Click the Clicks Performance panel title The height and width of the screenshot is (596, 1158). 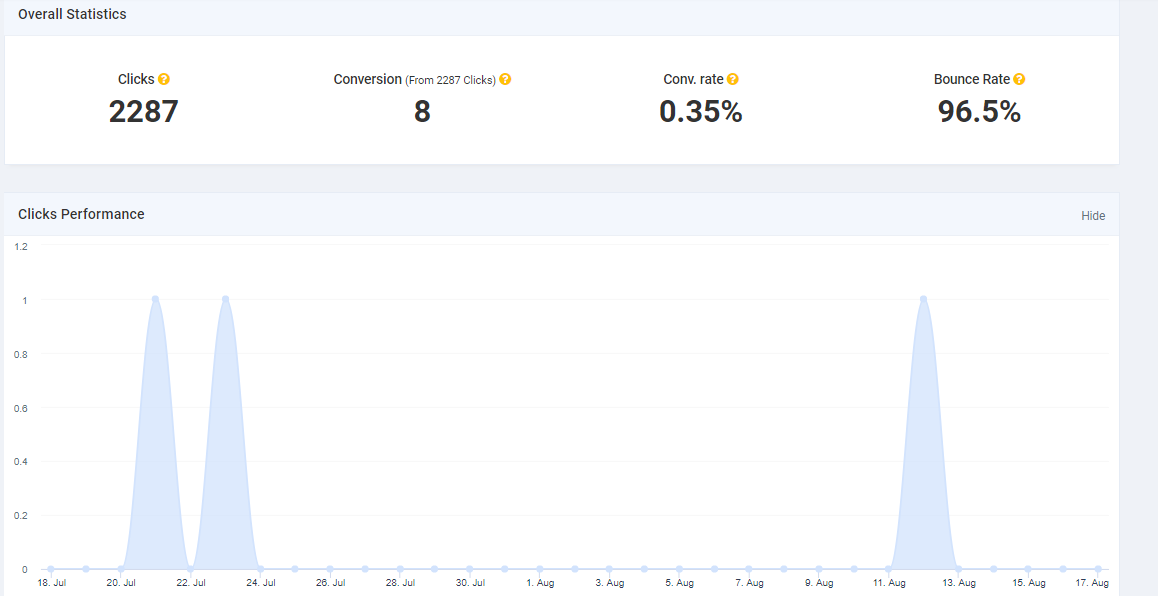81,215
